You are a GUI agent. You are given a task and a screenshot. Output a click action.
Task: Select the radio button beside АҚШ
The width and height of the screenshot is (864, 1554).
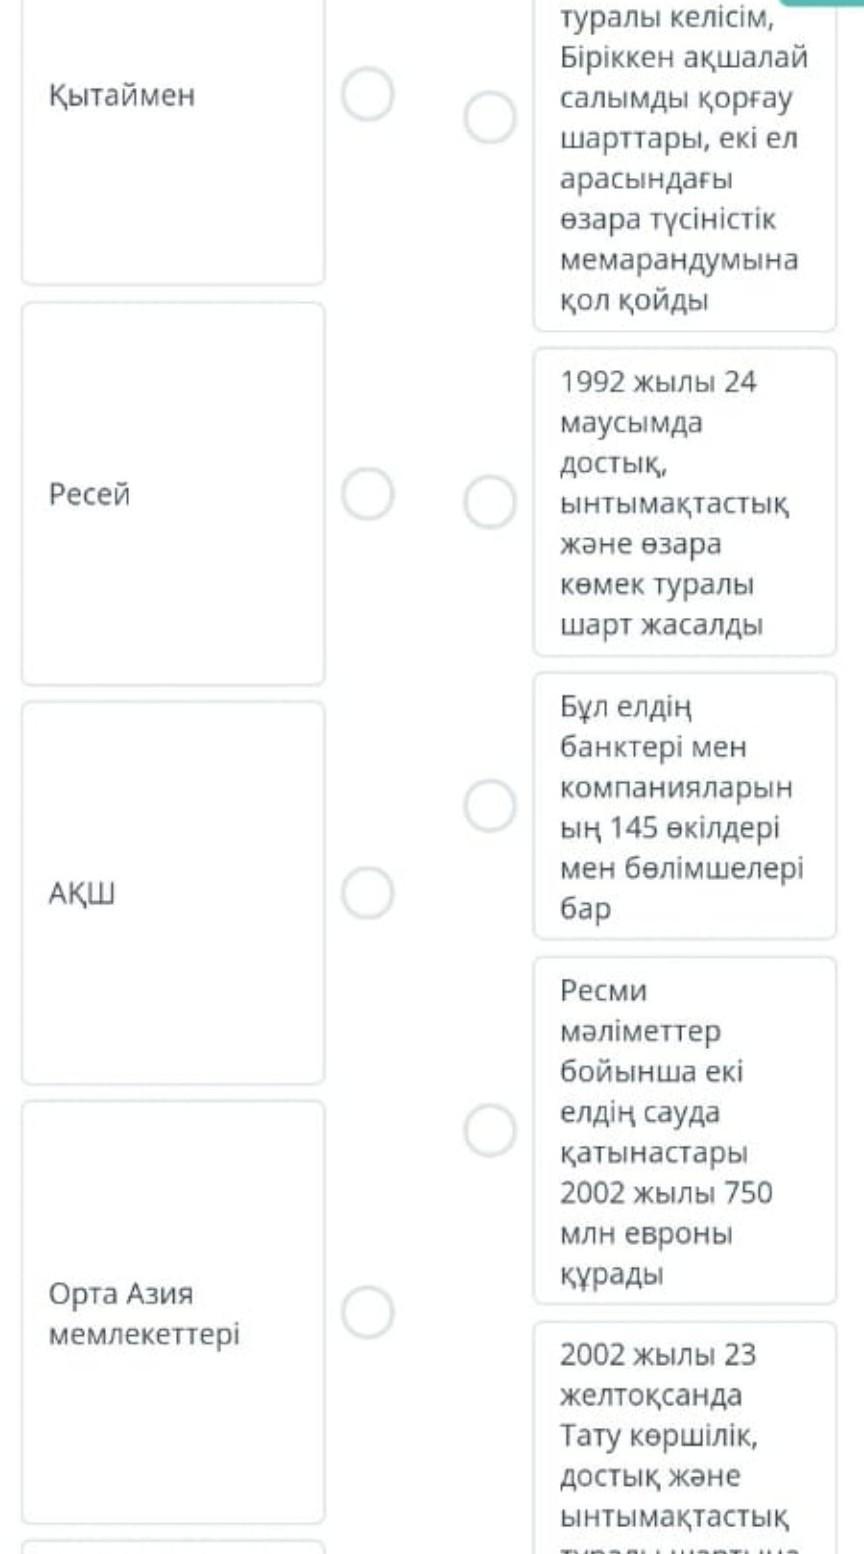368,893
